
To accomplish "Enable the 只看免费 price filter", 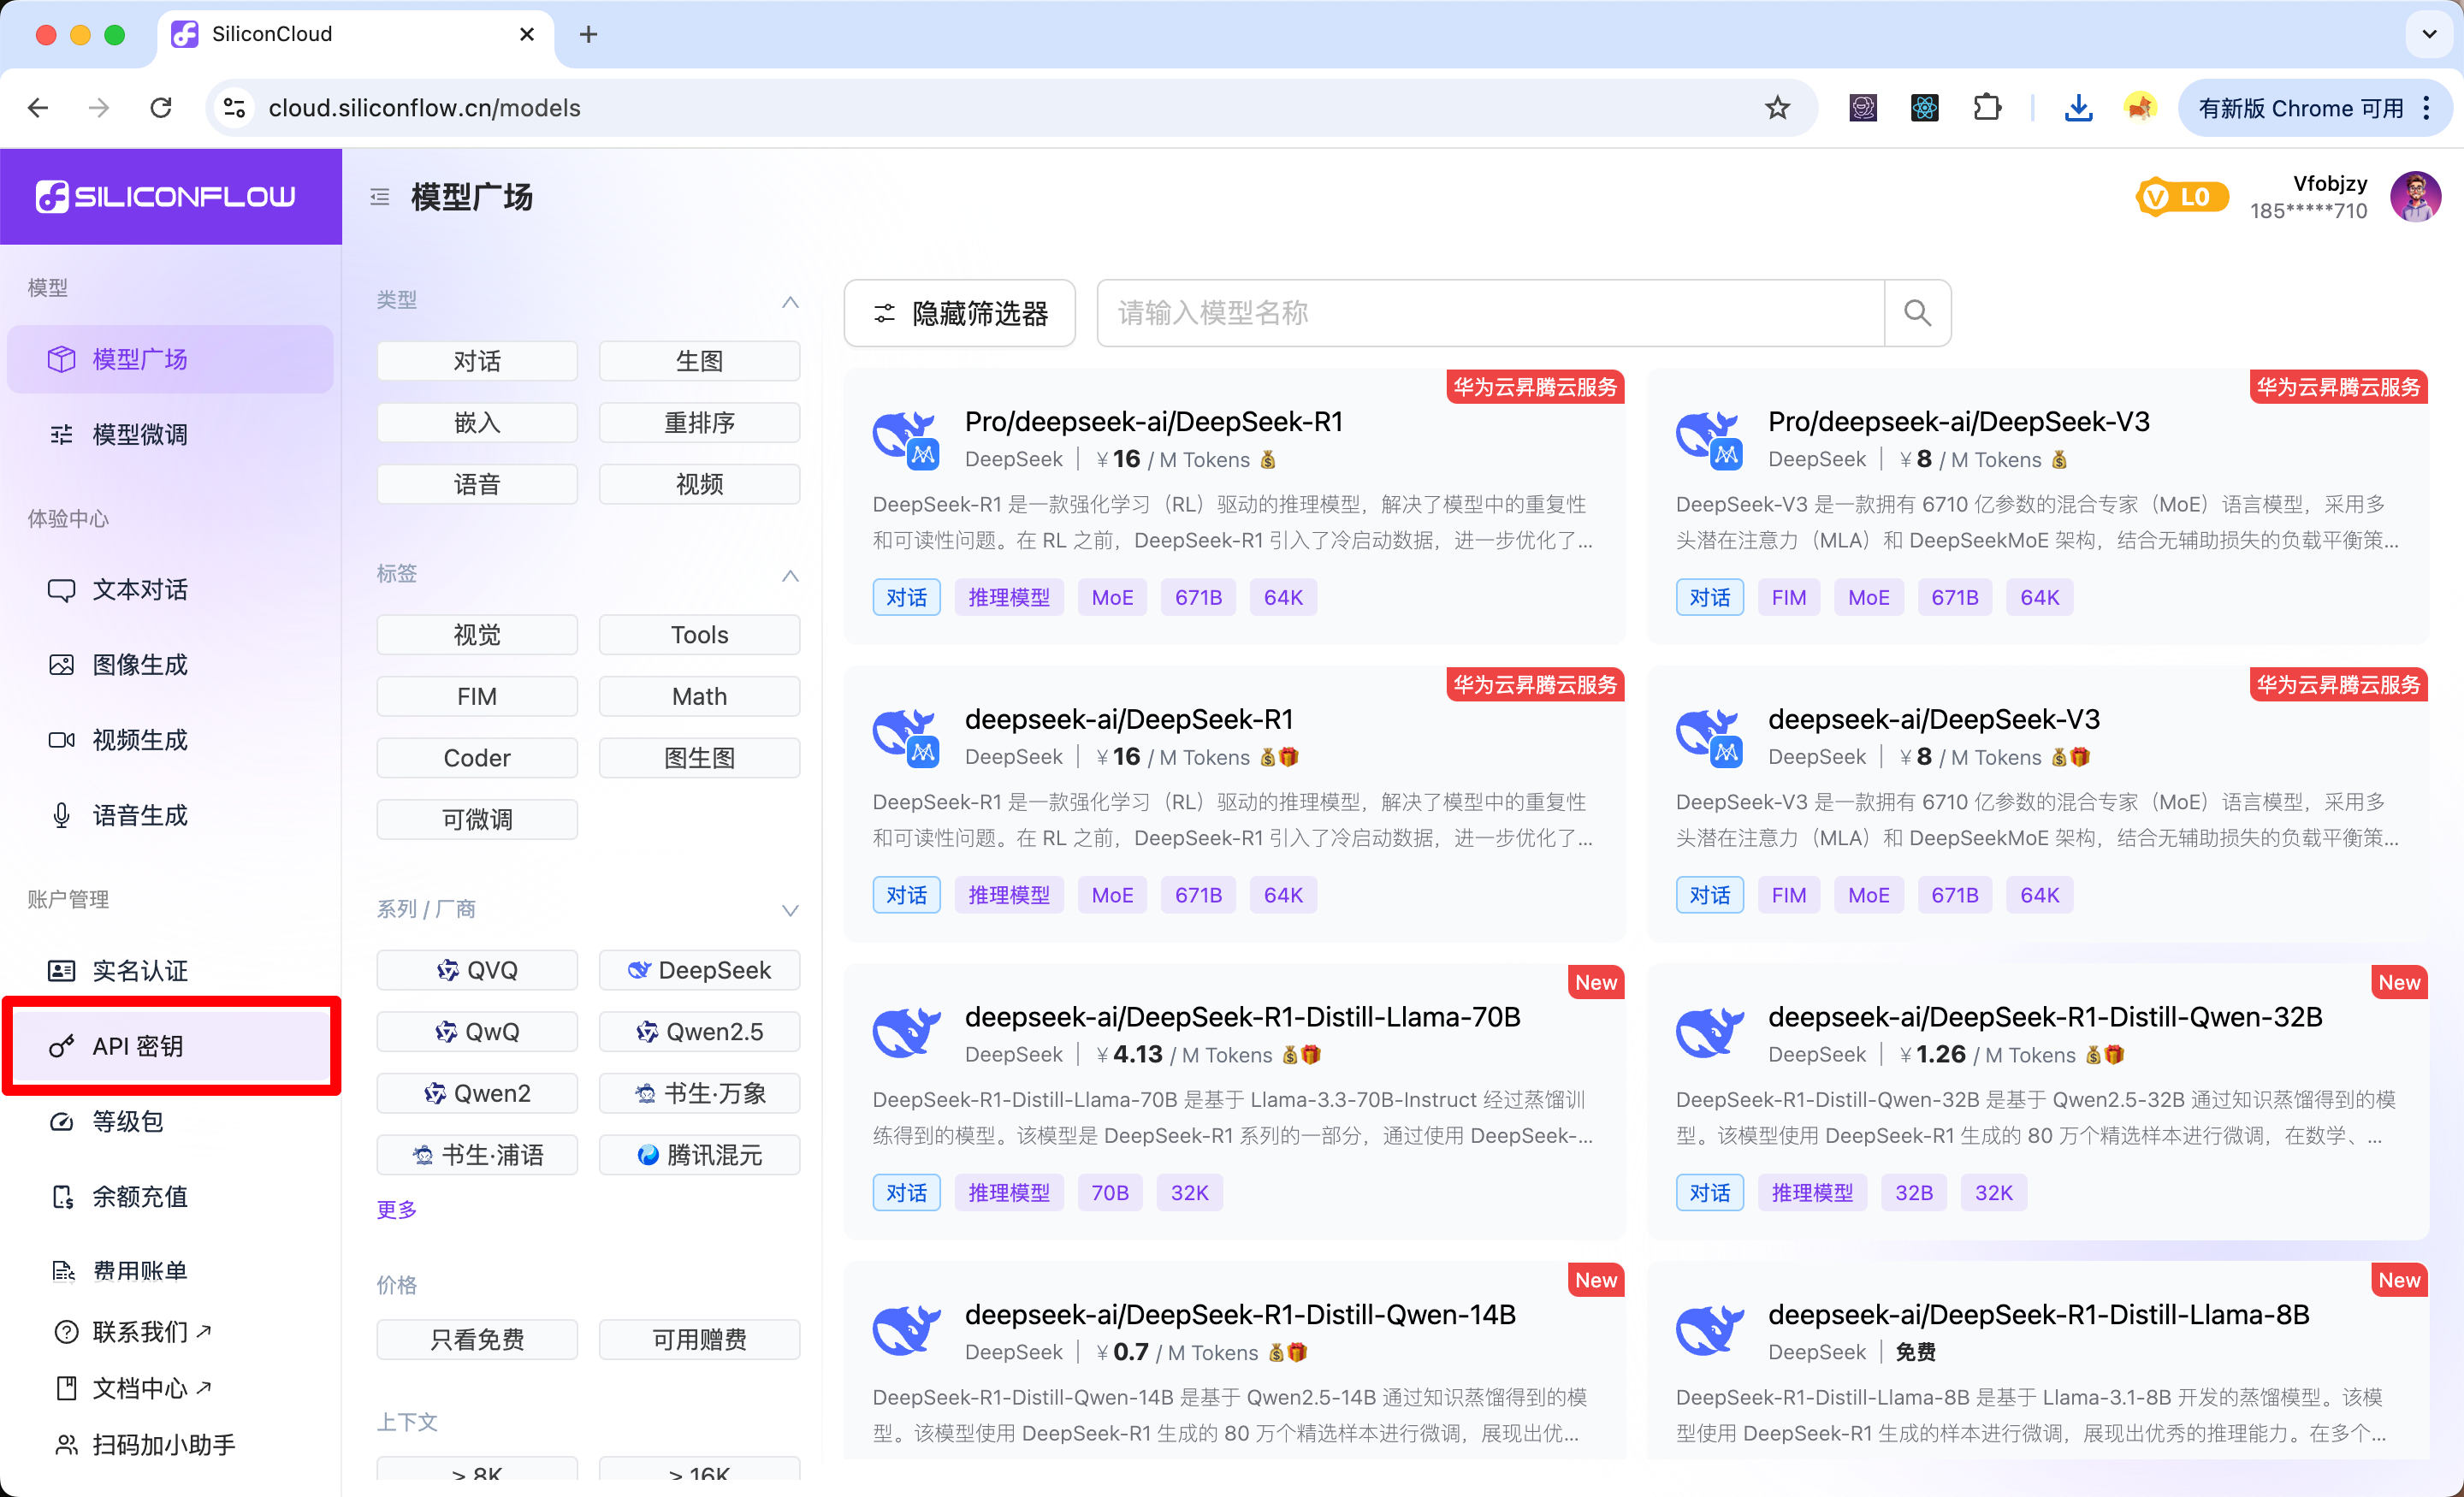I will (477, 1340).
